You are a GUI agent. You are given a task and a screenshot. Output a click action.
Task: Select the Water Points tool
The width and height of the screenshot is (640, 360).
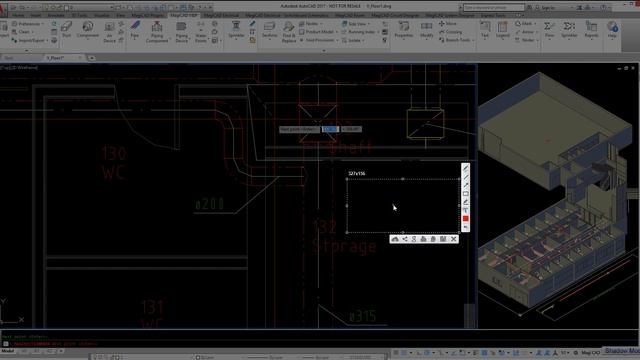point(200,31)
